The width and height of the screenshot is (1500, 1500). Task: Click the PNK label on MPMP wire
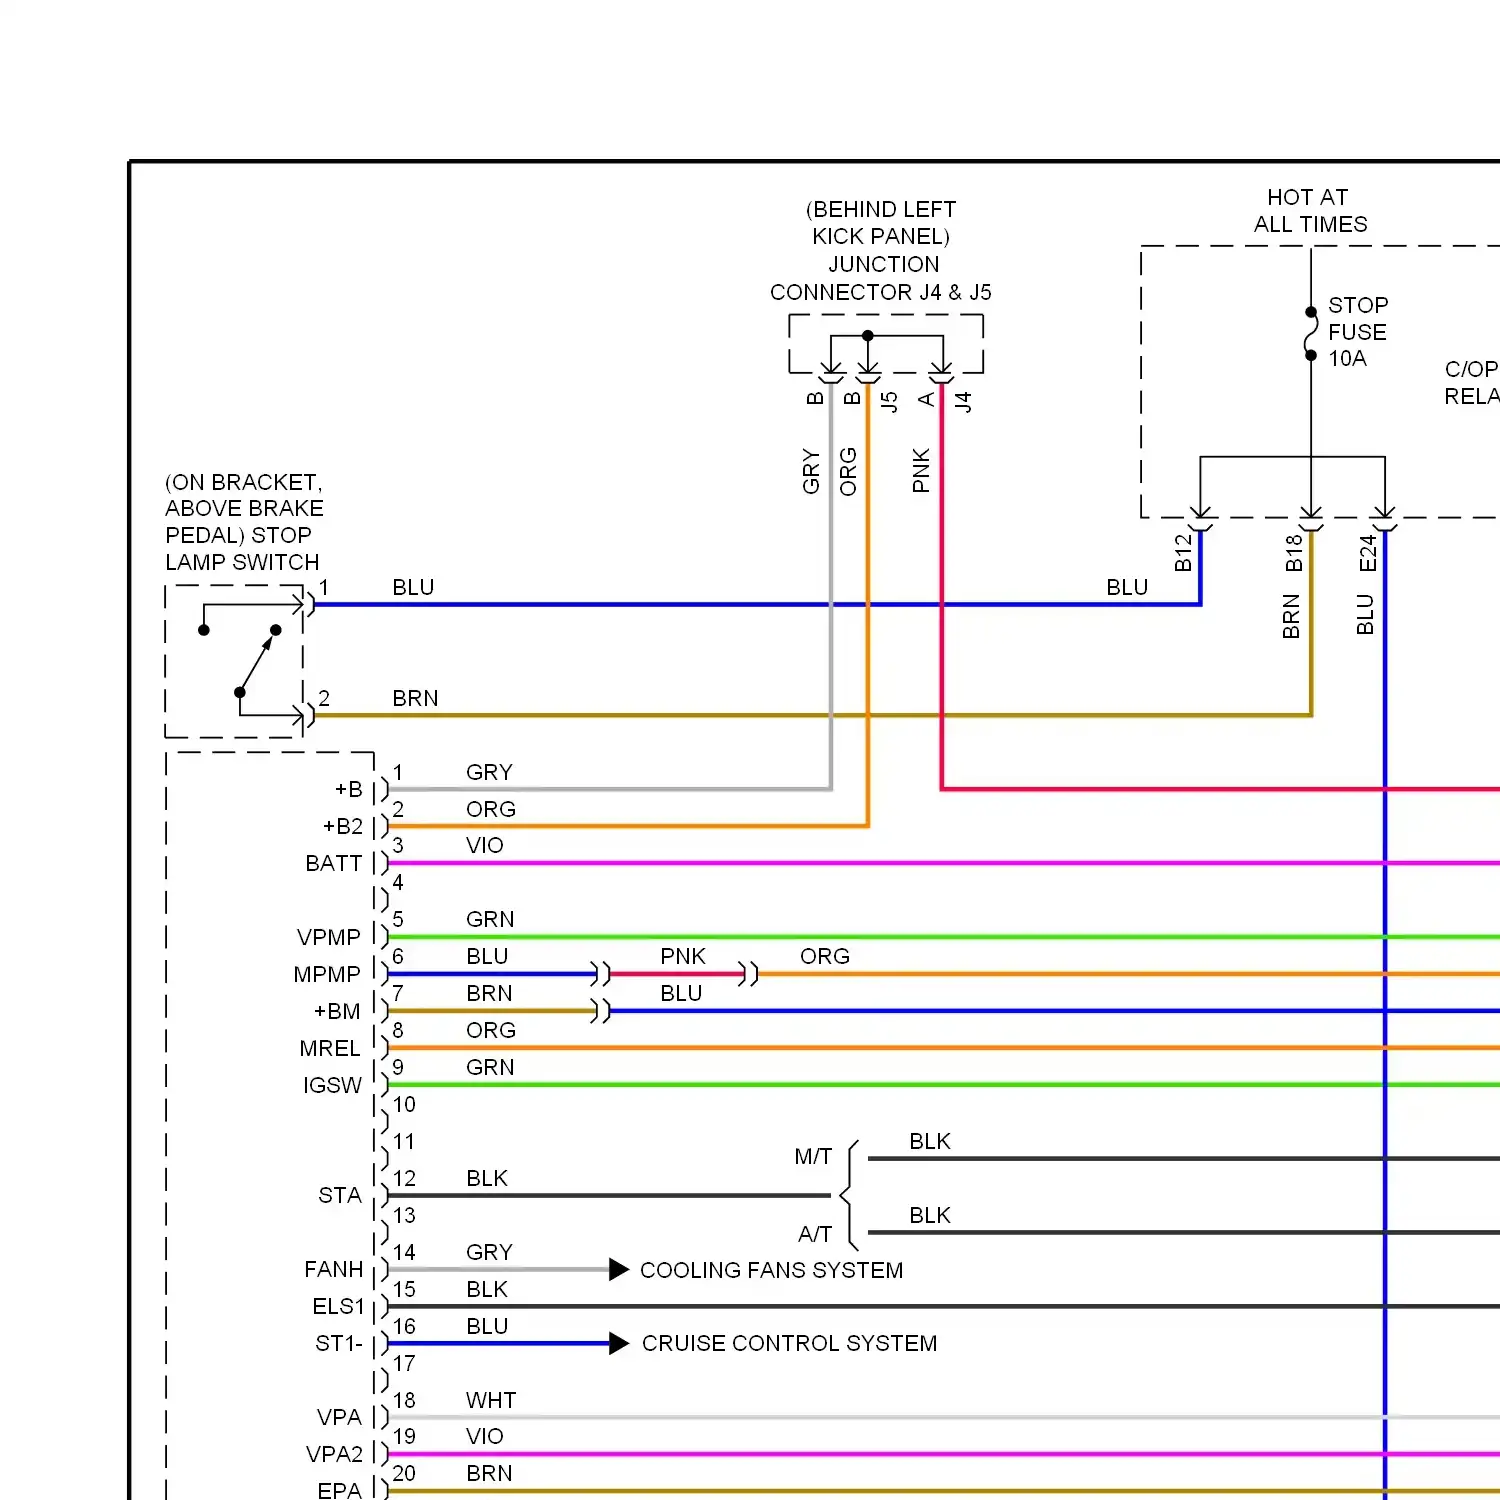683,957
